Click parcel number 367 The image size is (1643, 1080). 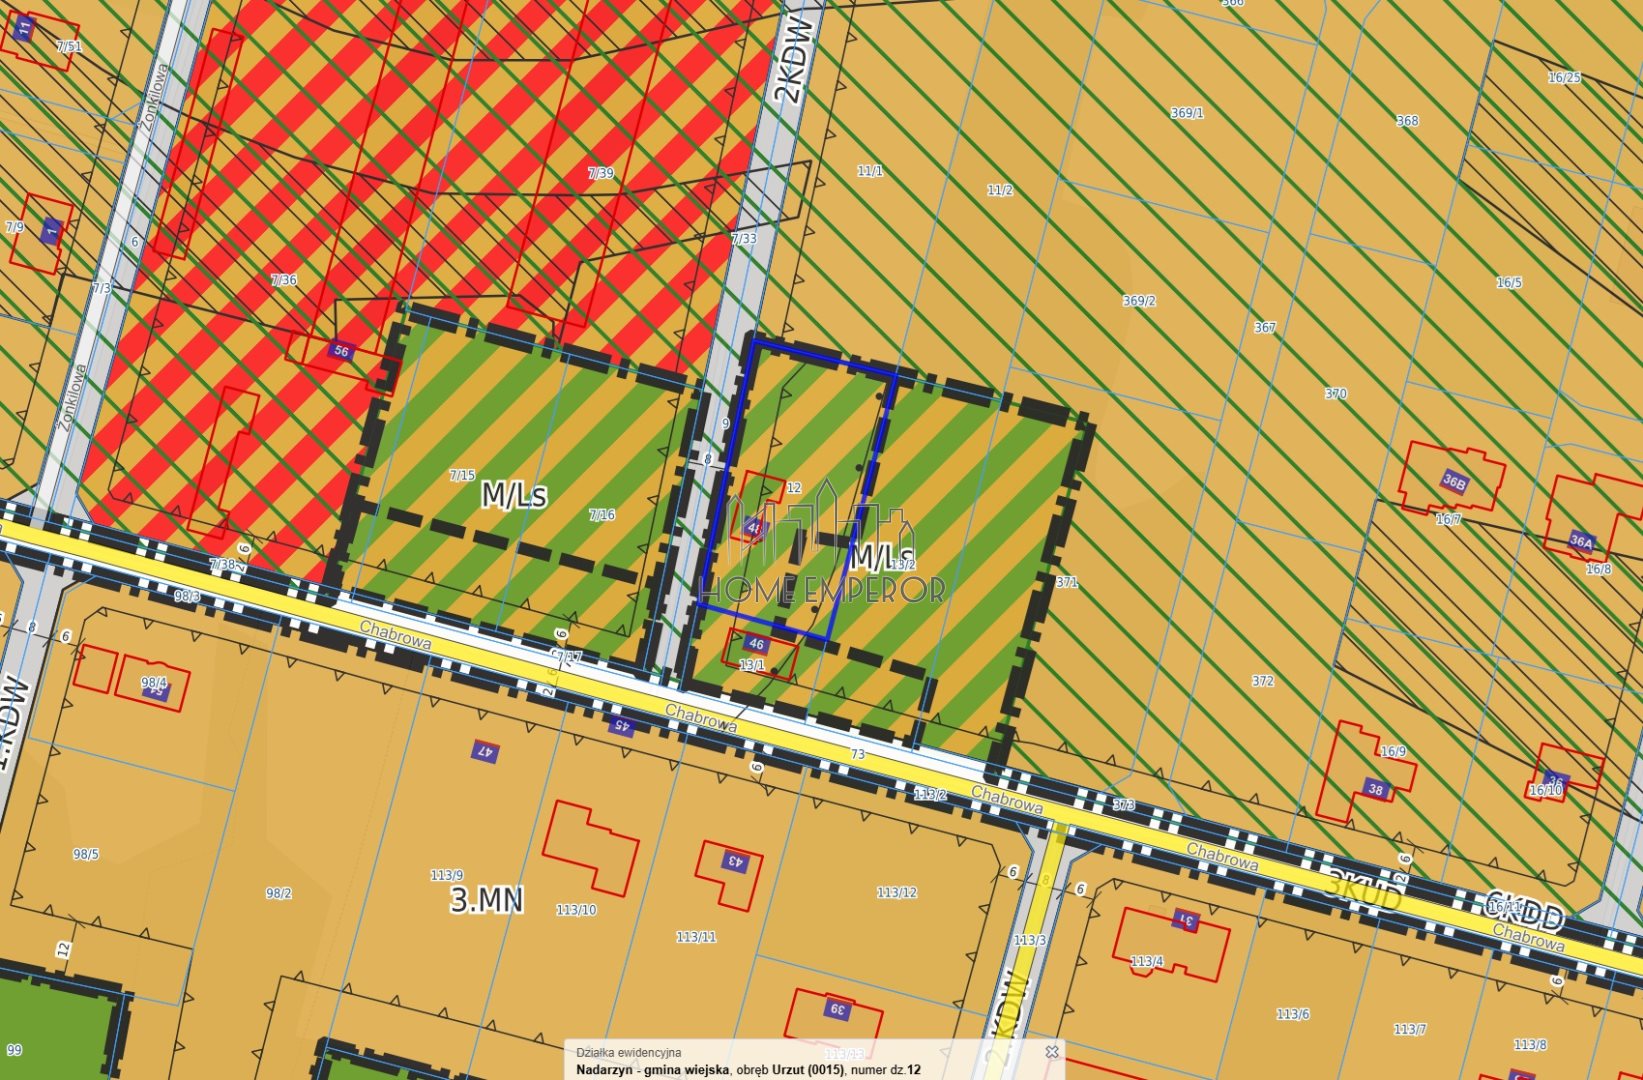[1265, 327]
